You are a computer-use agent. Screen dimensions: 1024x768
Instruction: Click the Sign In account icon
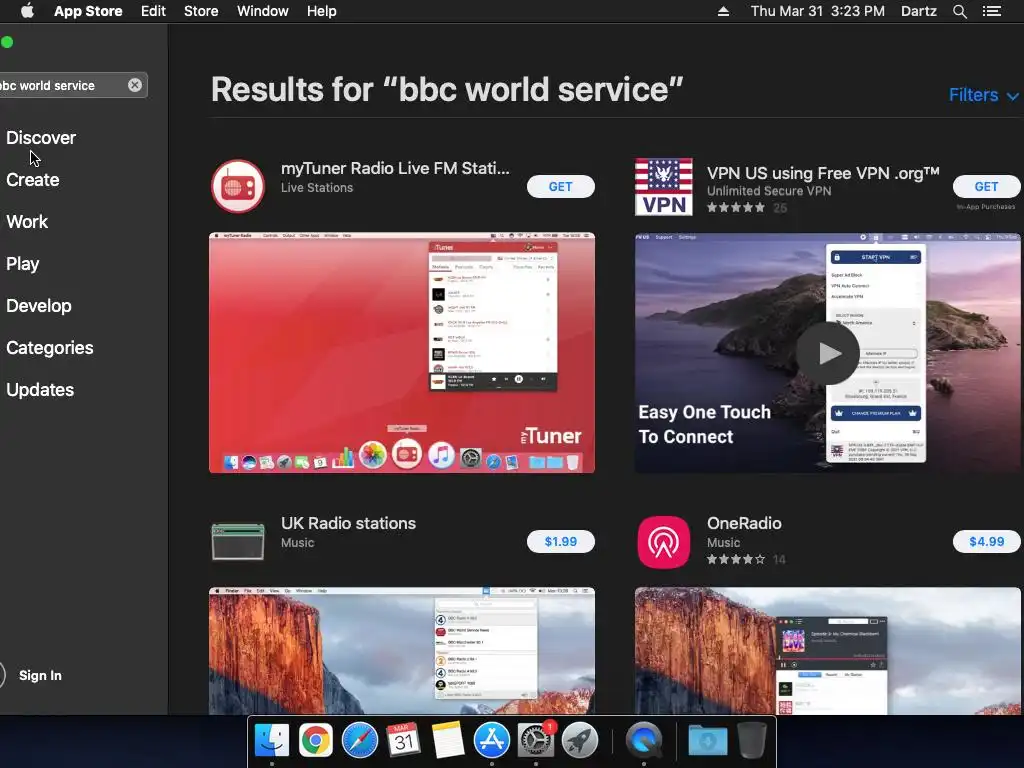pyautogui.click(x=1, y=675)
